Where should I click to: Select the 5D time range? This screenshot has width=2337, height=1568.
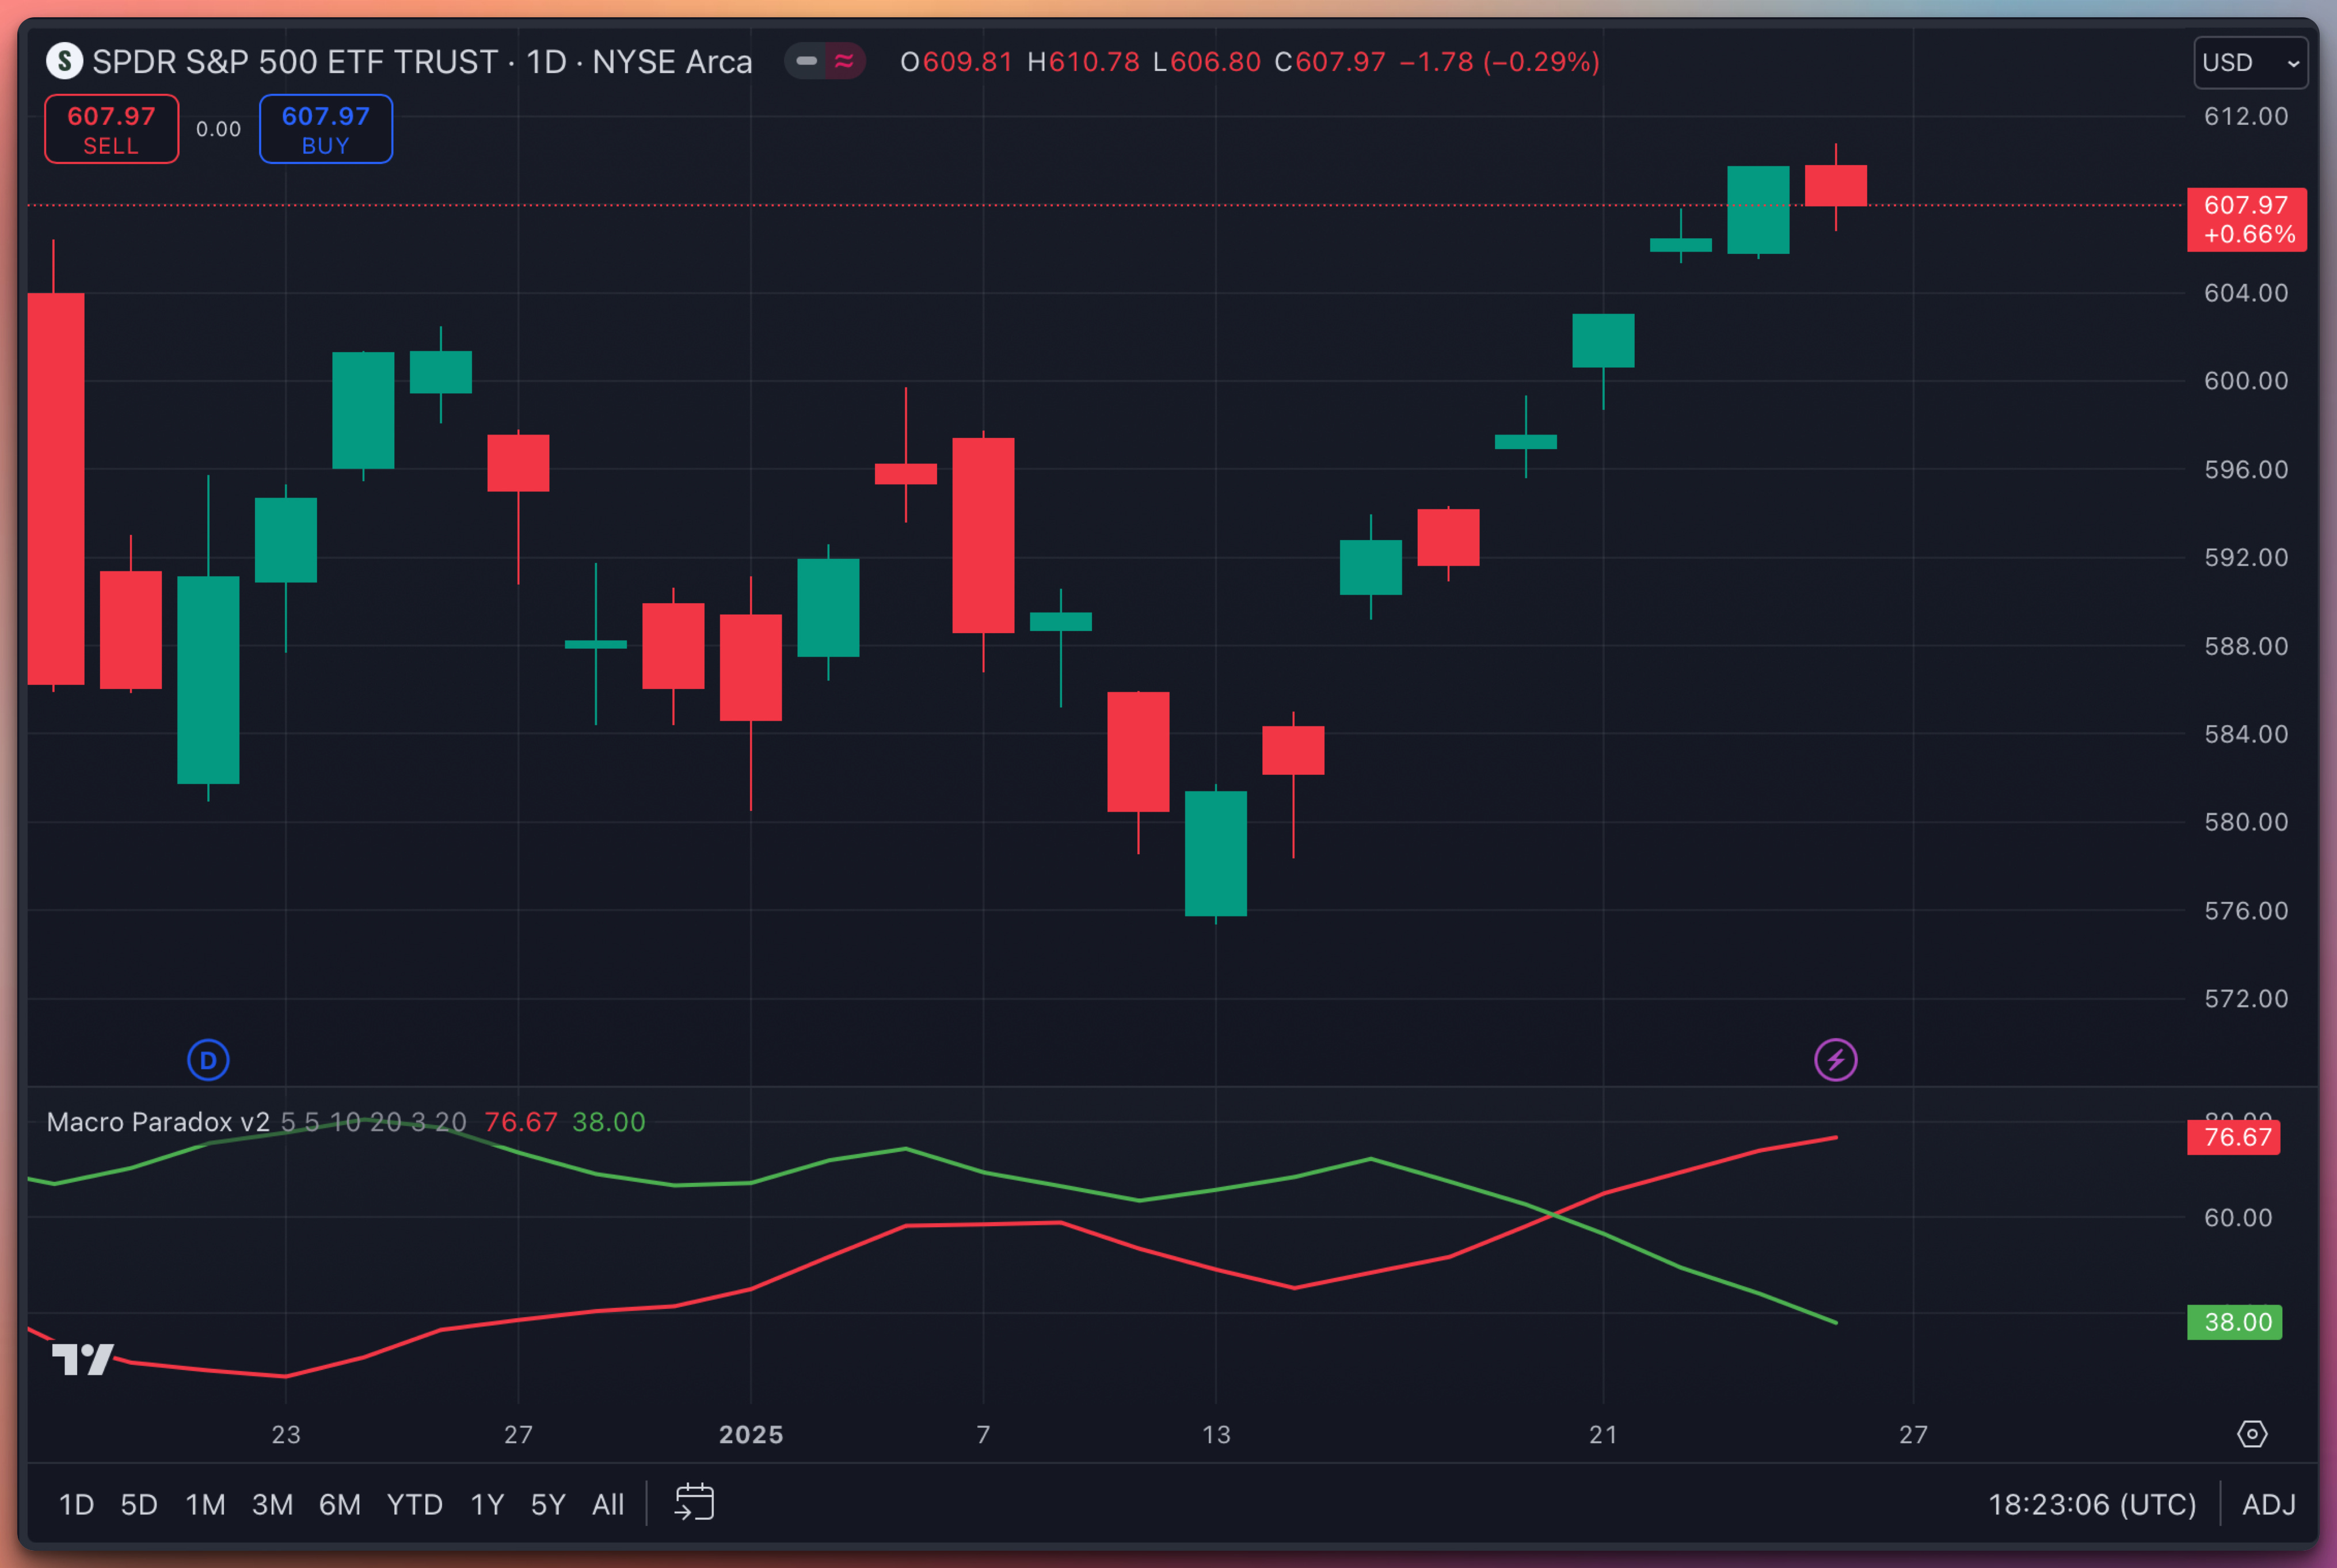(x=139, y=1504)
